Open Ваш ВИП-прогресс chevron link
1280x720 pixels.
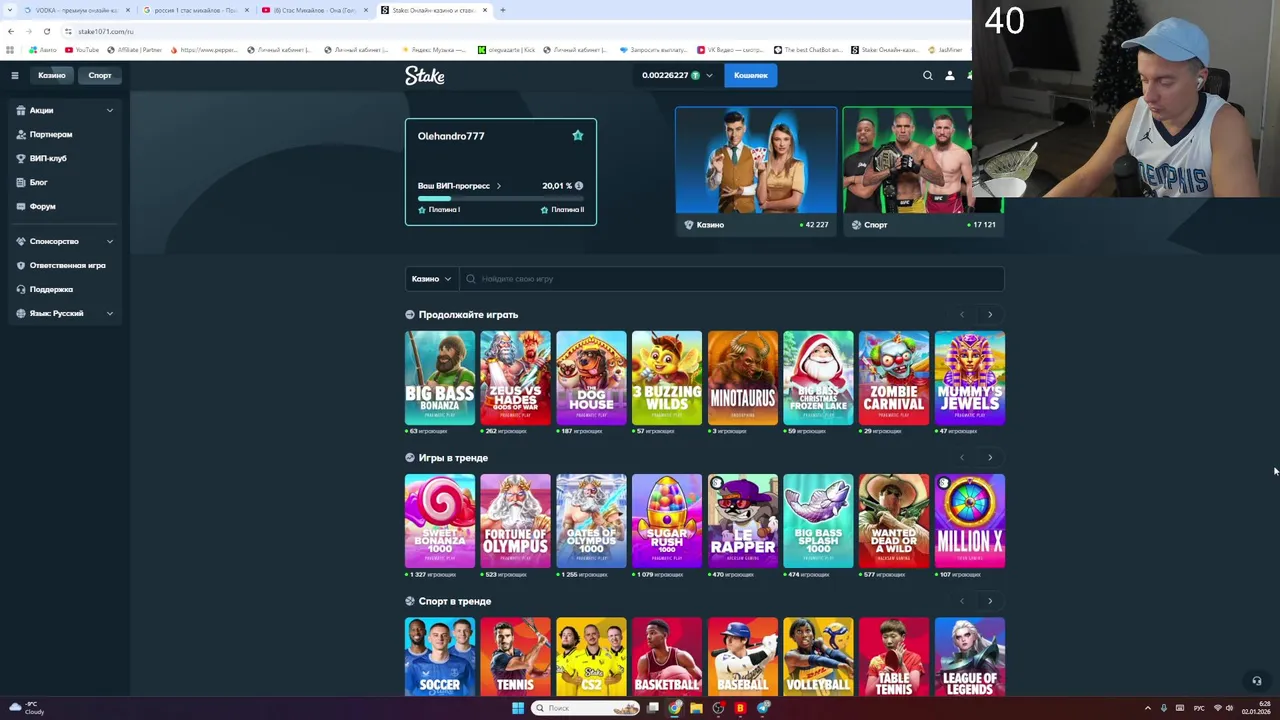click(499, 186)
